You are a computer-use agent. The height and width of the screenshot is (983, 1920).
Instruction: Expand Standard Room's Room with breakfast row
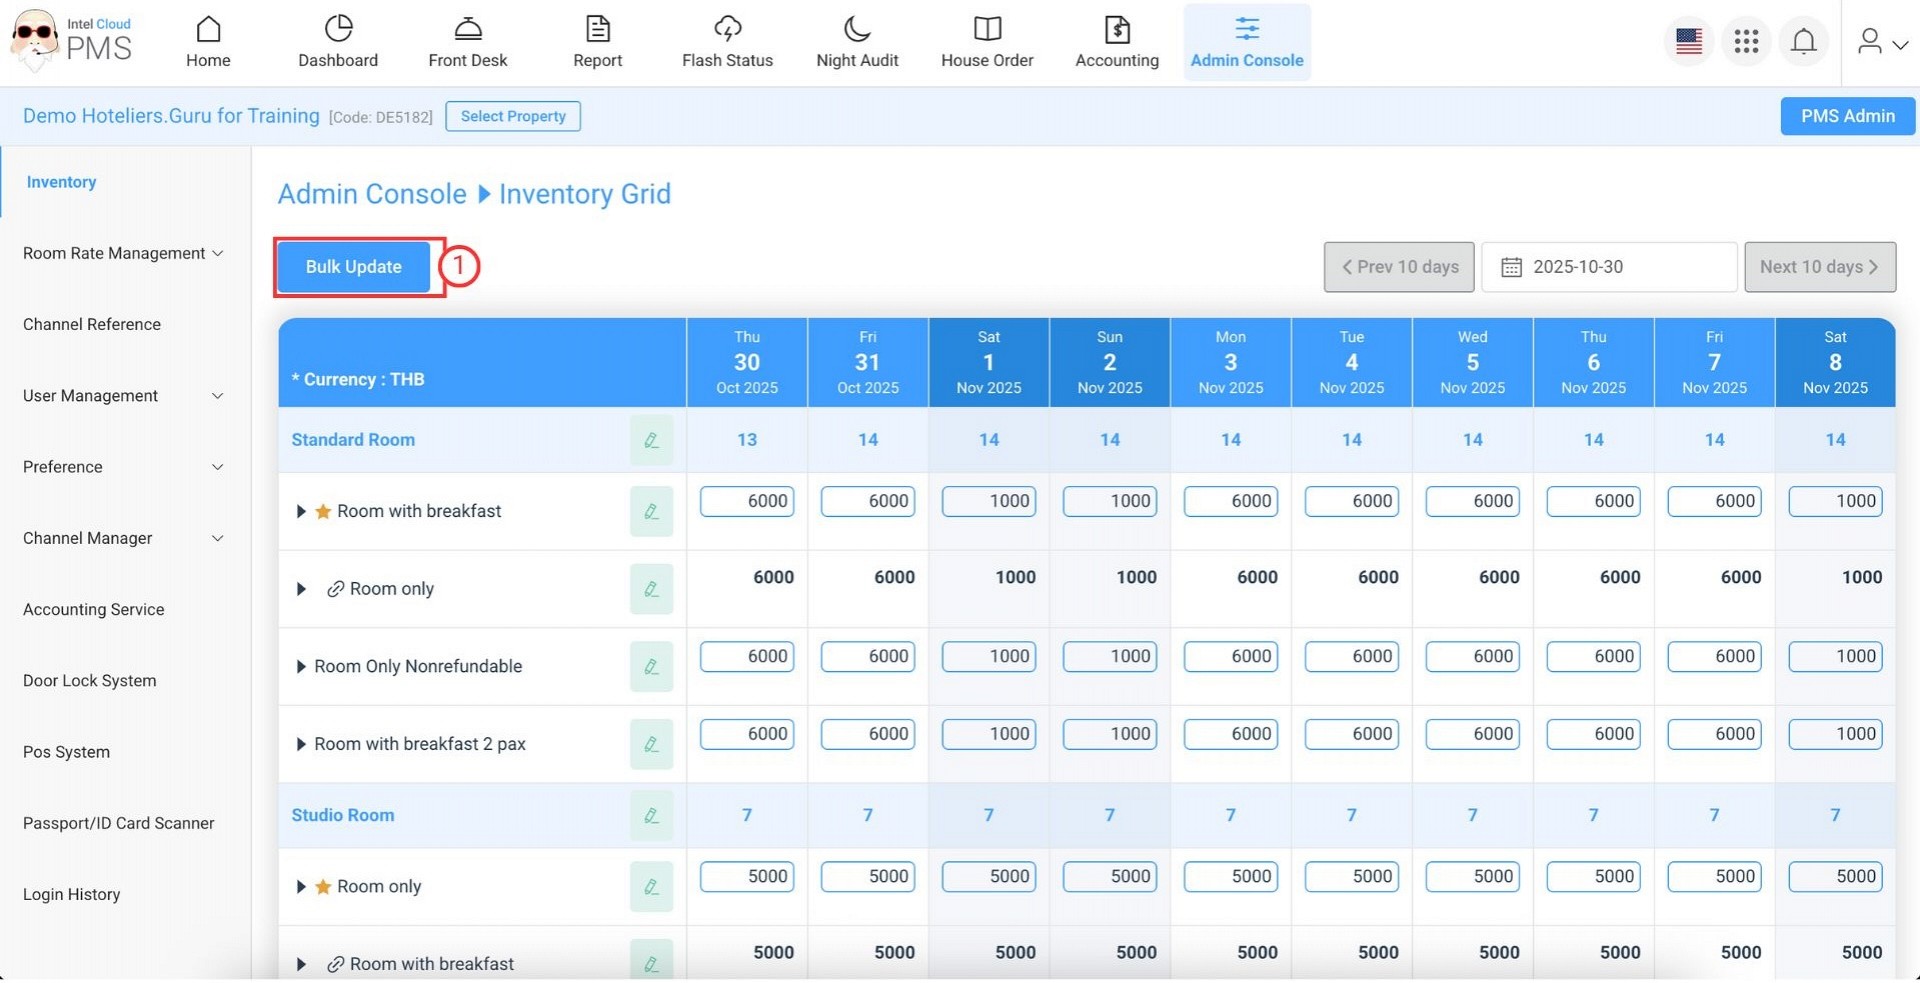(x=301, y=512)
